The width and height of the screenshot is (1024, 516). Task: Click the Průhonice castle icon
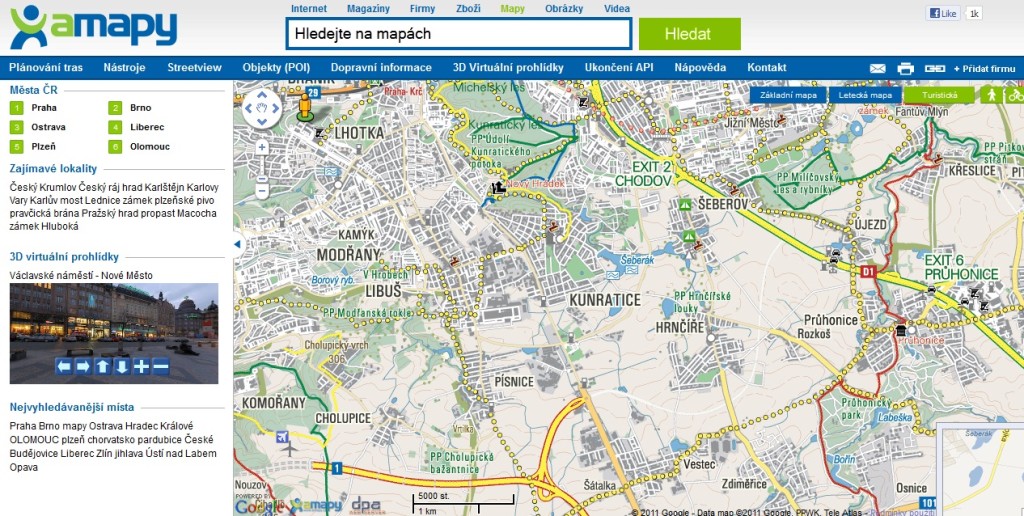[x=902, y=329]
